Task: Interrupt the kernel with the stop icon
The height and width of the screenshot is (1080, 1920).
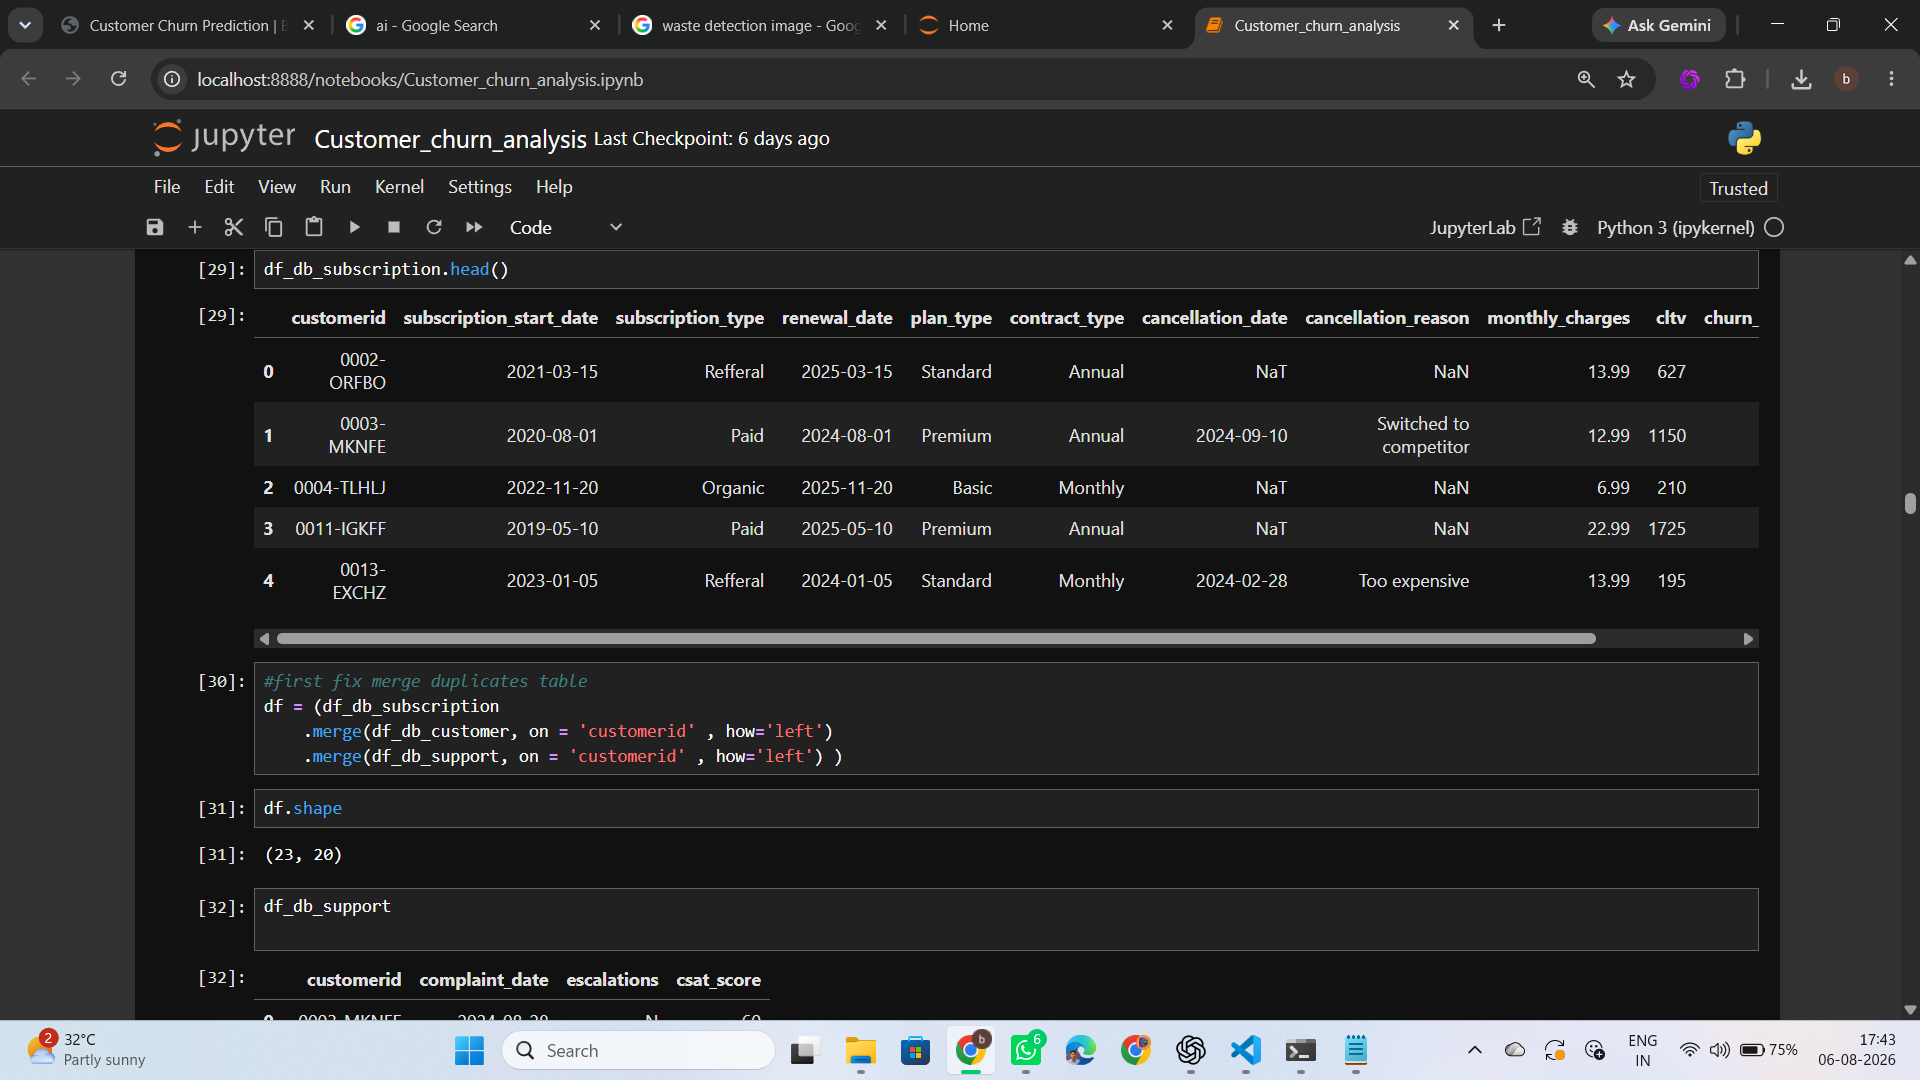Action: tap(394, 227)
